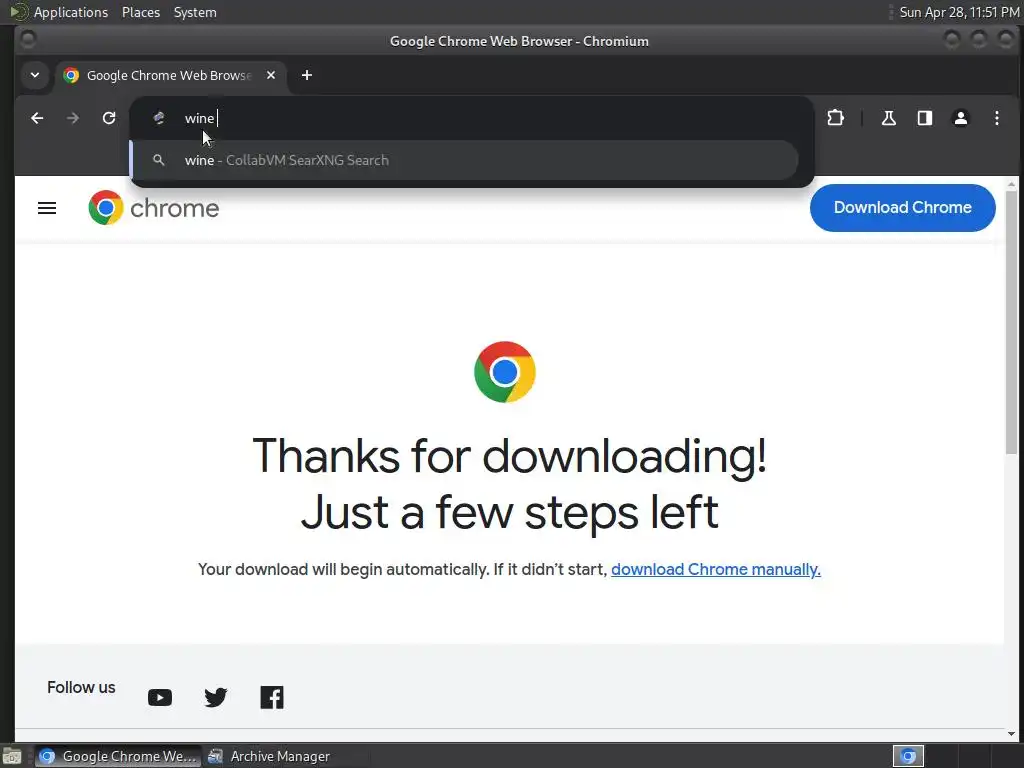
Task: Open a new tab with plus icon
Action: point(307,75)
